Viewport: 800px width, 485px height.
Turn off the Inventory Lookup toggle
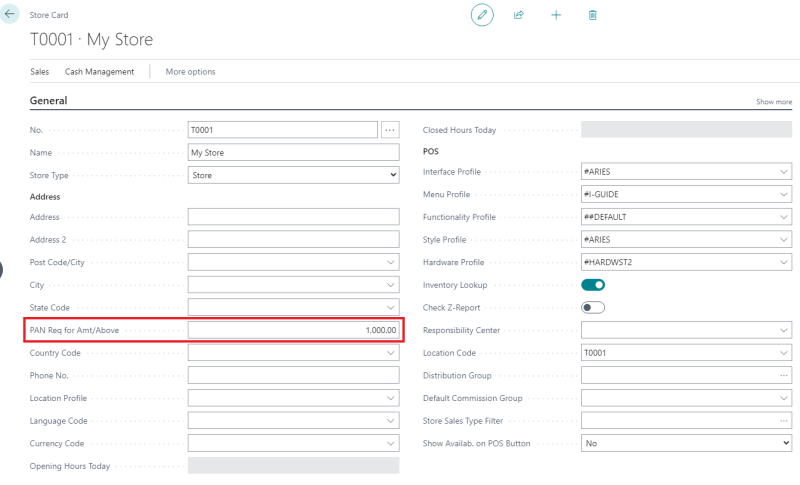pos(593,285)
